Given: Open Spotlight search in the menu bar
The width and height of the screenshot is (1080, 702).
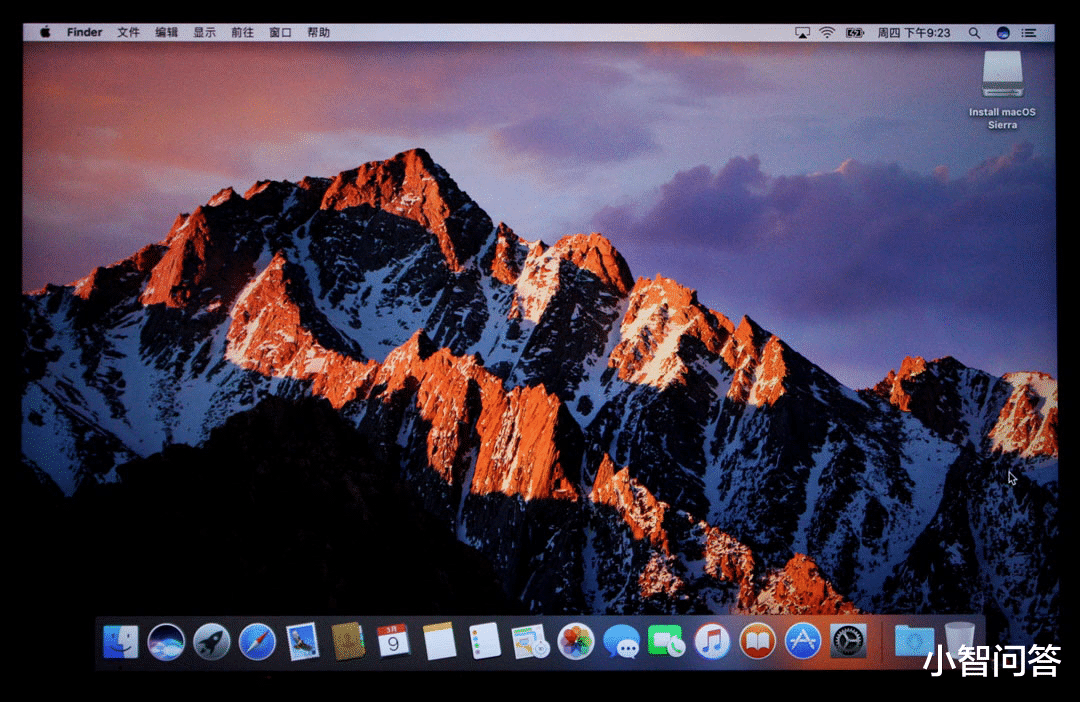Looking at the screenshot, I should [974, 32].
